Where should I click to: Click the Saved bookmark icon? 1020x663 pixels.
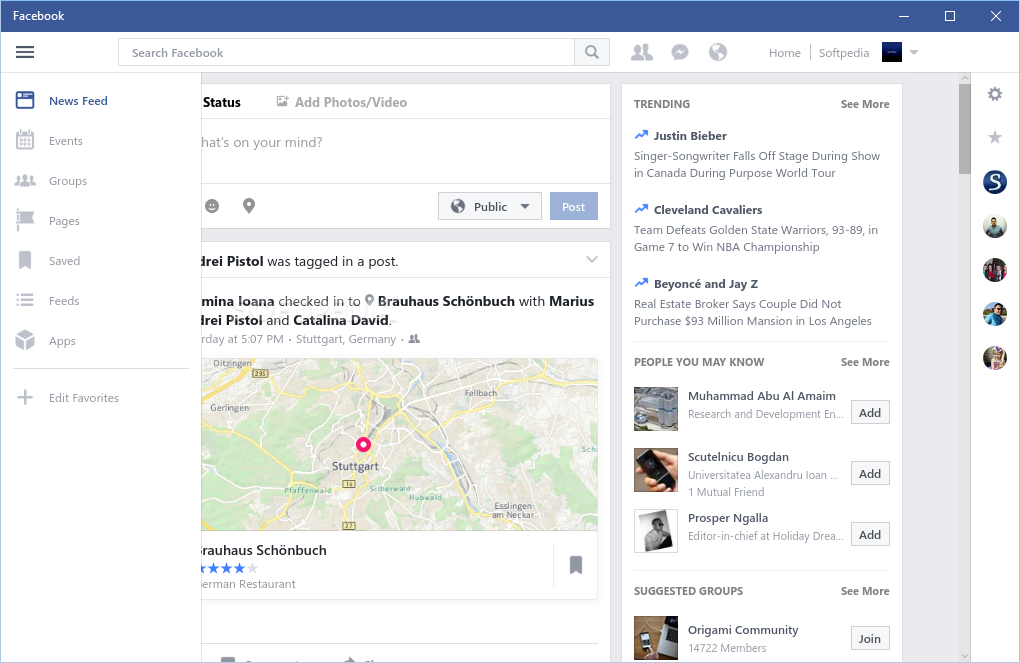(x=25, y=260)
